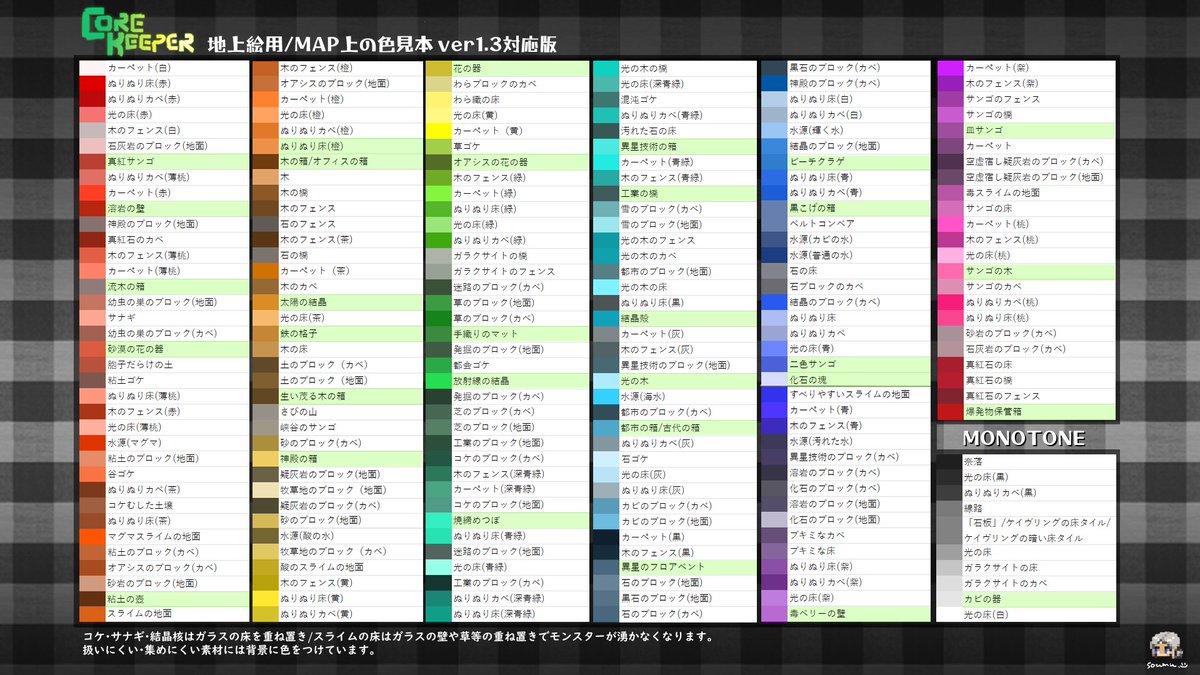Image resolution: width=1200 pixels, height=675 pixels.
Task: Select the 線路 gray swatch
Action: tap(950, 508)
